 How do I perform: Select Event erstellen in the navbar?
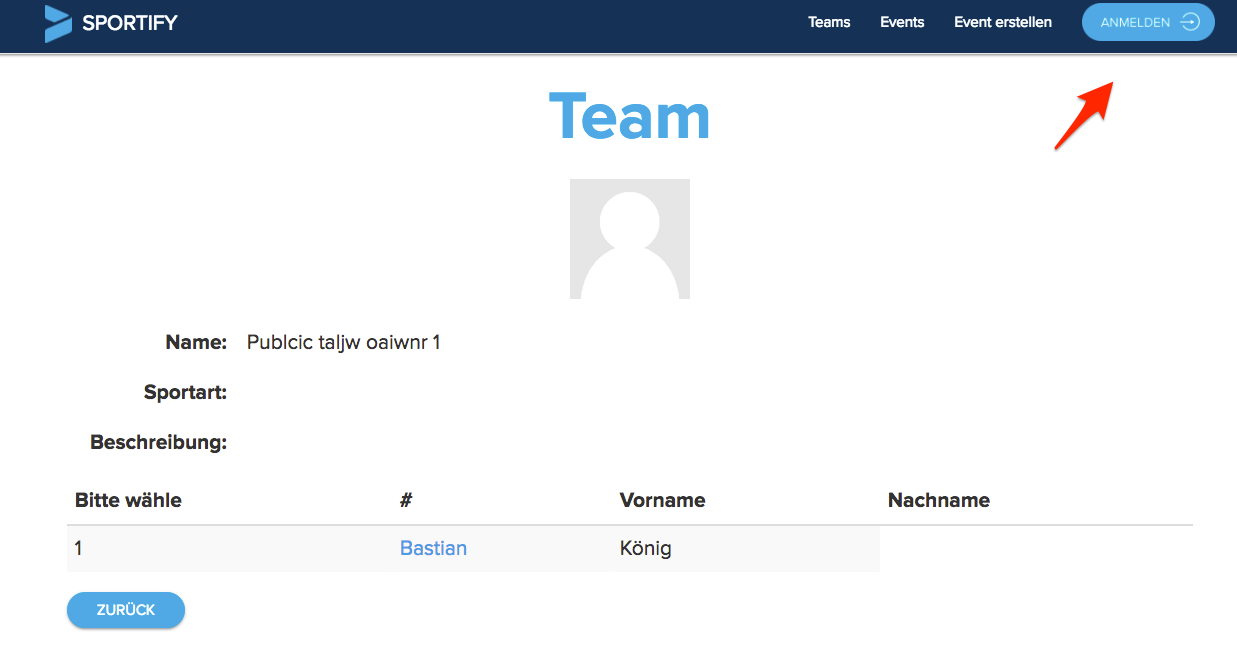(1003, 22)
